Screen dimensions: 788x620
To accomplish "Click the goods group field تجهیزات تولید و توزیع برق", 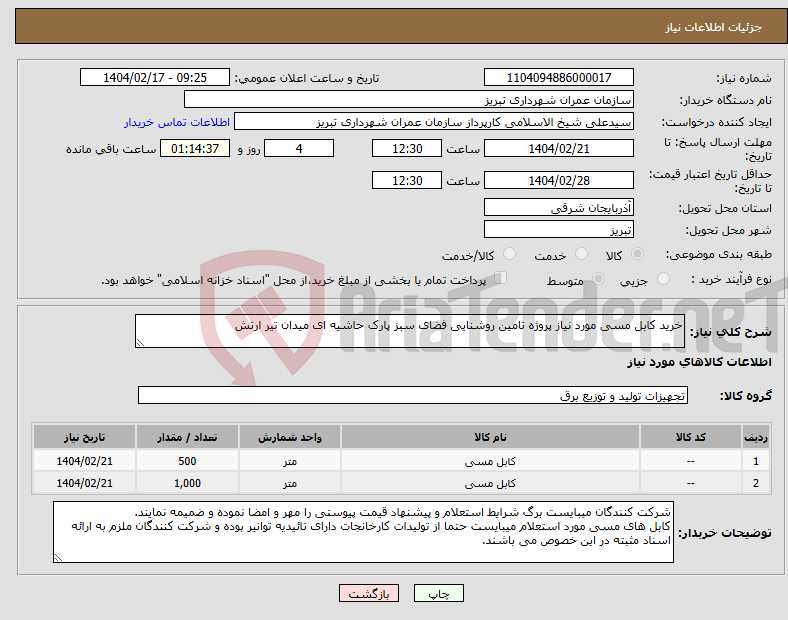I will point(413,395).
